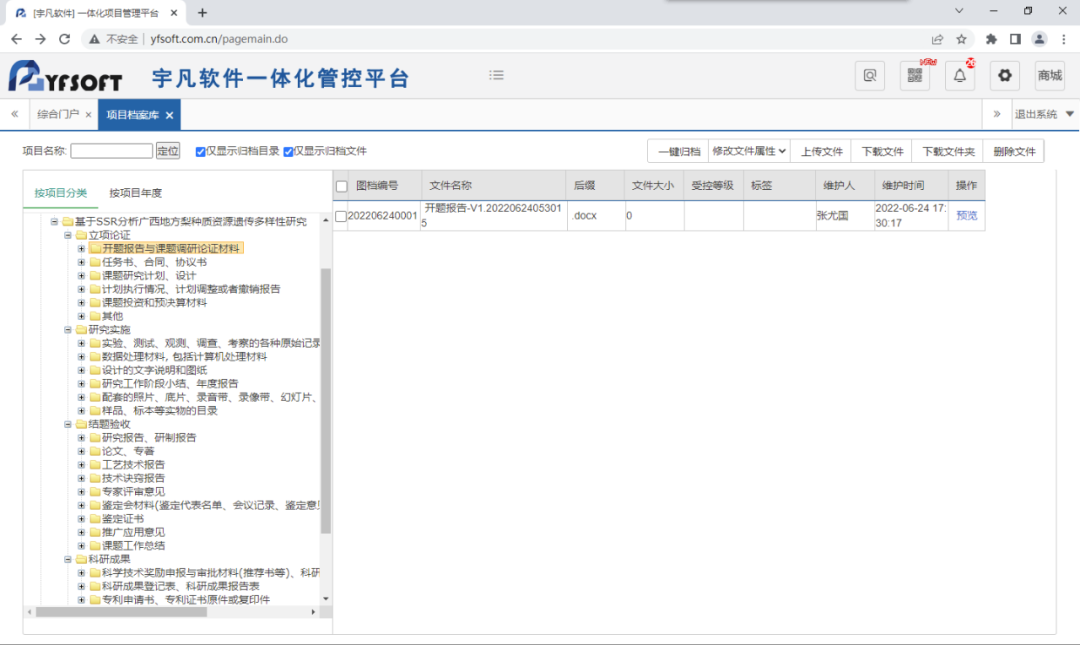Image resolution: width=1080 pixels, height=645 pixels.
Task: Select 课题工作总结 folder
Action: [133, 545]
